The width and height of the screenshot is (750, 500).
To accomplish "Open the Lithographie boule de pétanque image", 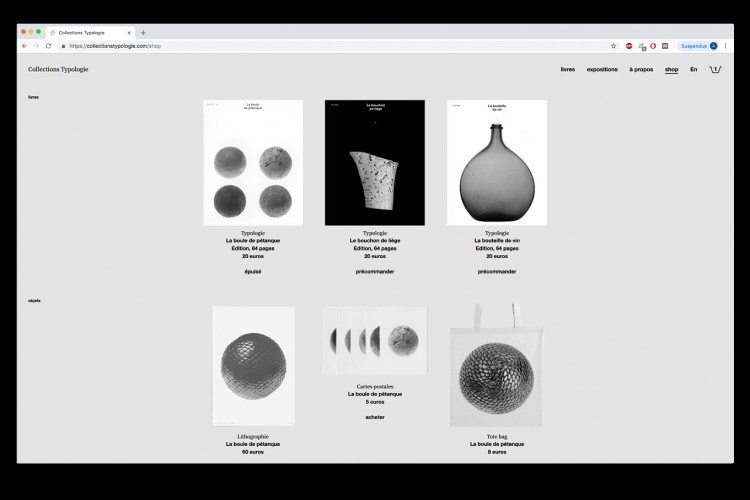I will click(x=254, y=366).
